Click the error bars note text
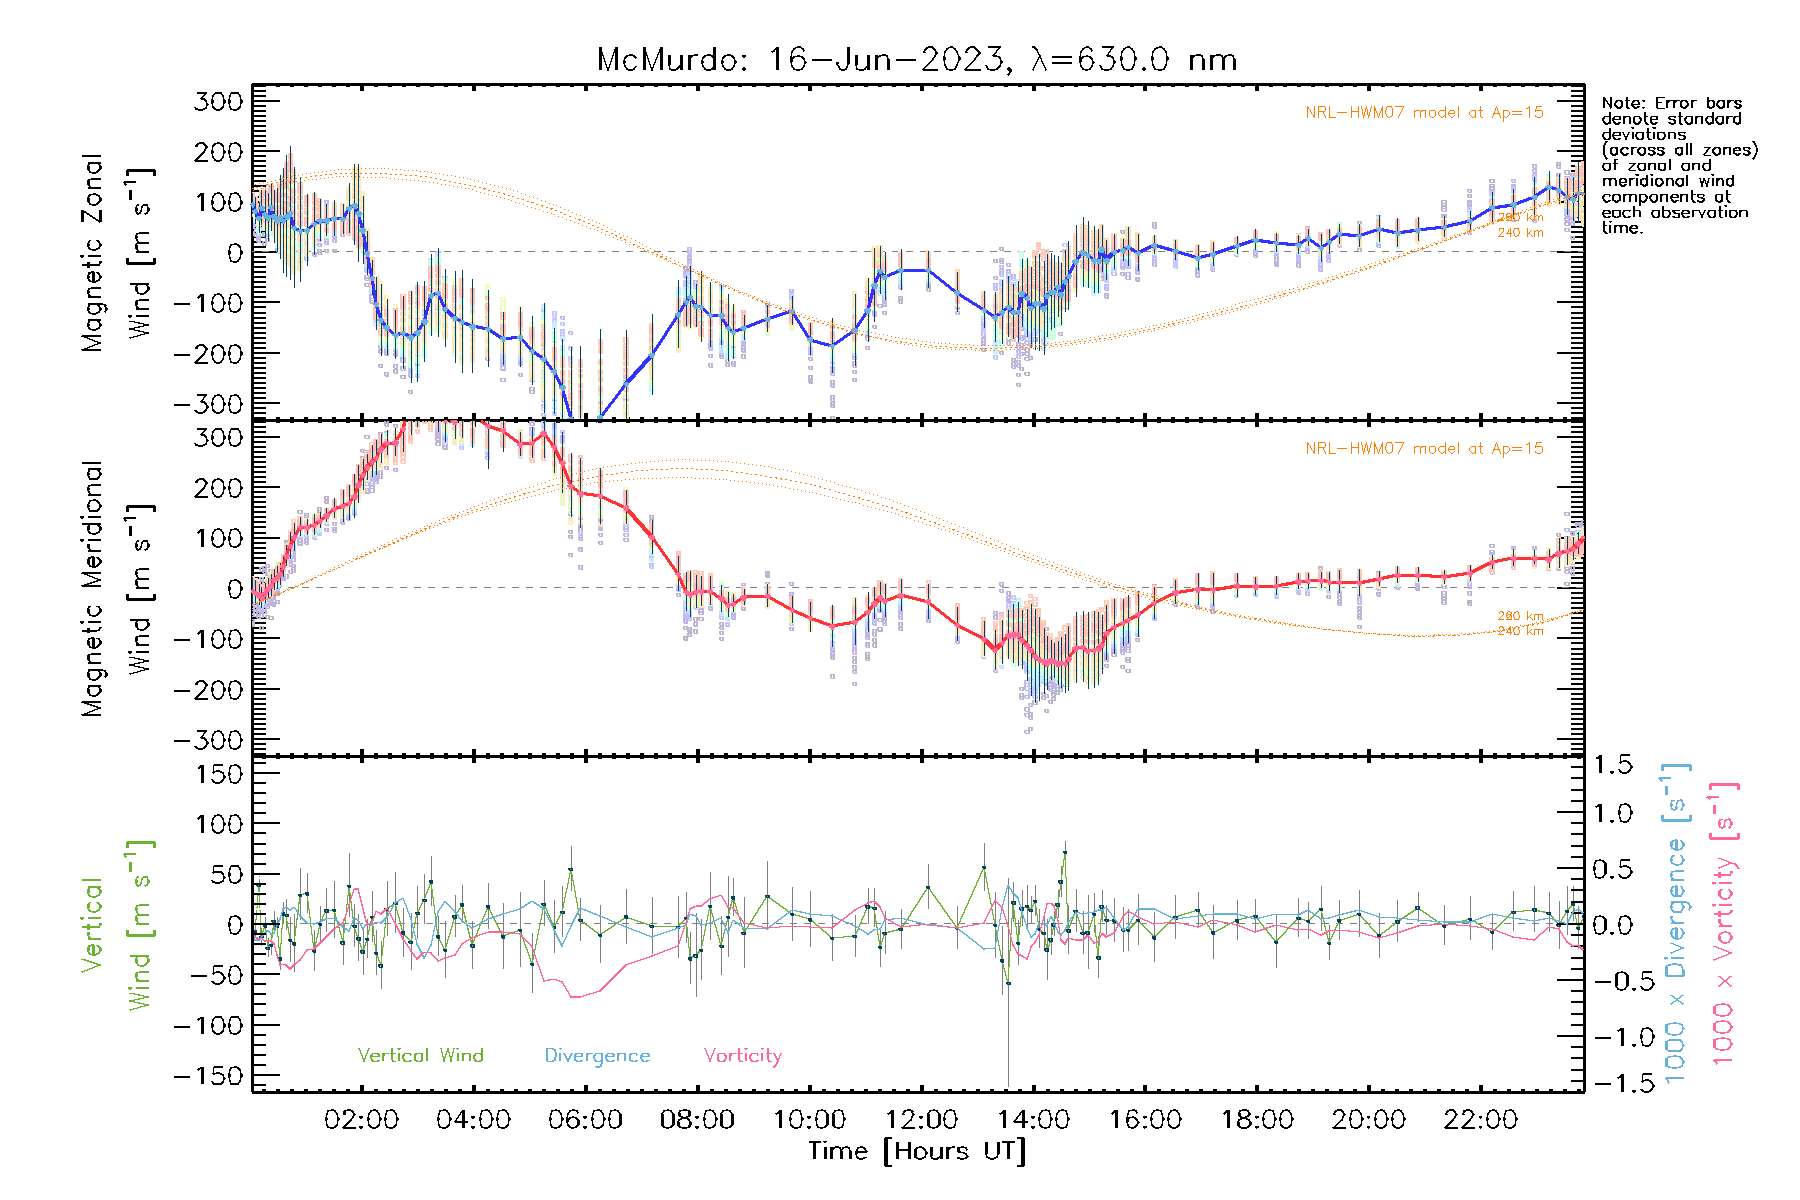 tap(1678, 165)
